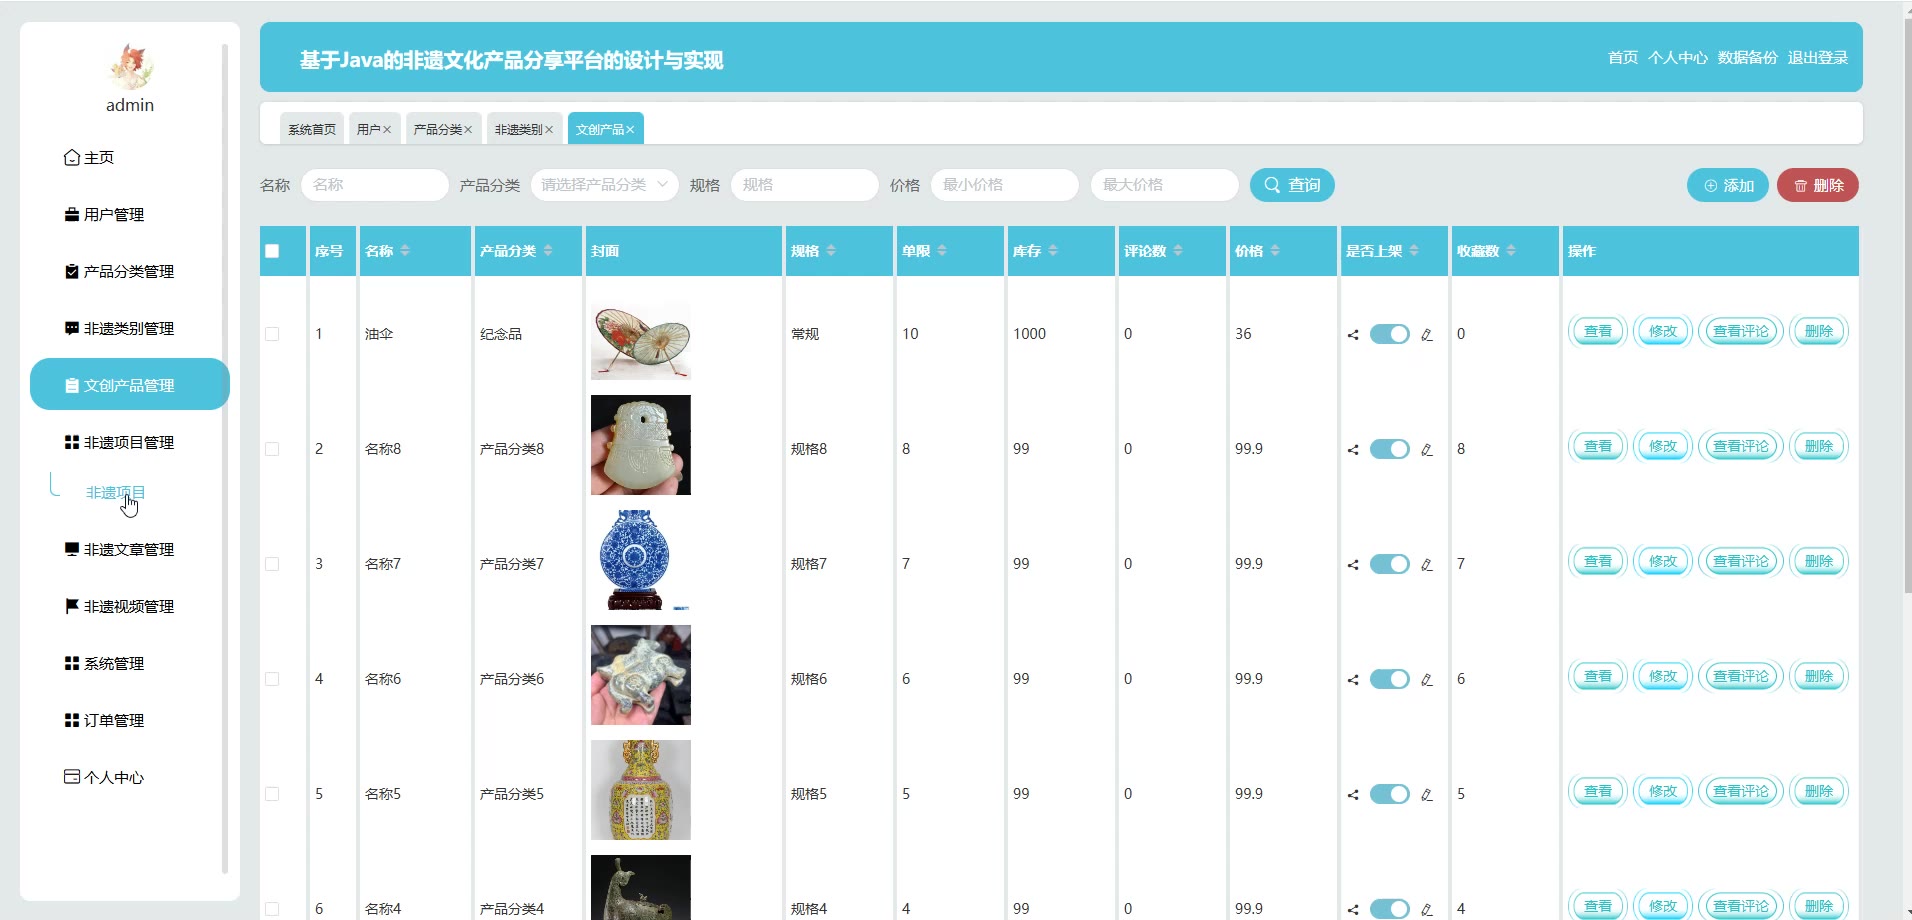
Task: Open the 非遗项目 submenu item
Action: (x=116, y=492)
